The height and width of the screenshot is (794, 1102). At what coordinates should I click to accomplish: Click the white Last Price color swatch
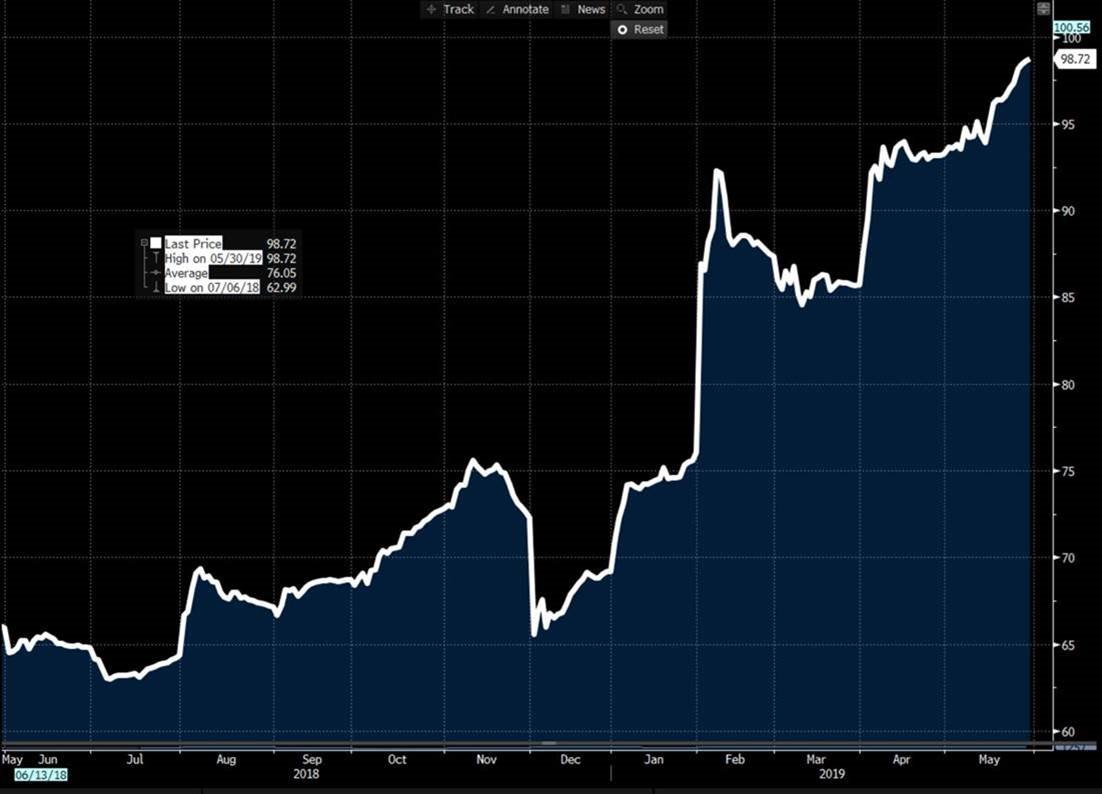(x=156, y=243)
